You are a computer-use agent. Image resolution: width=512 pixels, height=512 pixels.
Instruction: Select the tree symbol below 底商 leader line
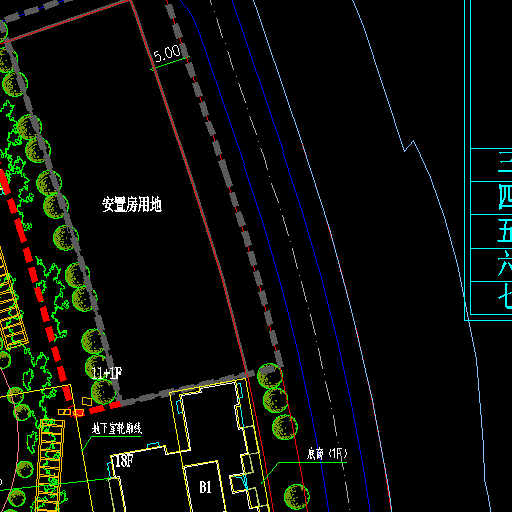pos(296,497)
